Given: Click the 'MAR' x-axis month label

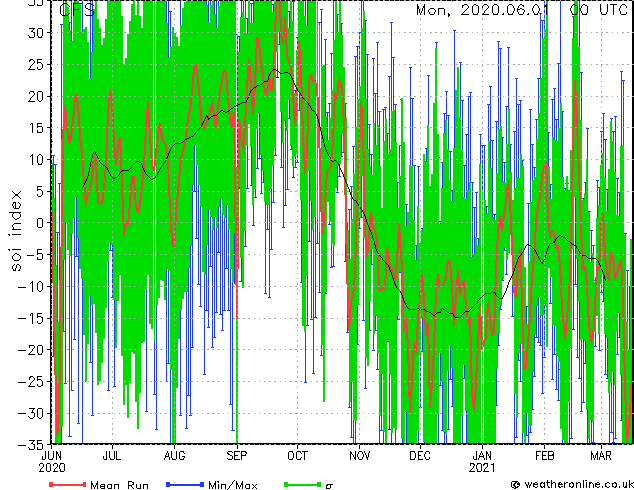Looking at the screenshot, I should click(x=601, y=456).
